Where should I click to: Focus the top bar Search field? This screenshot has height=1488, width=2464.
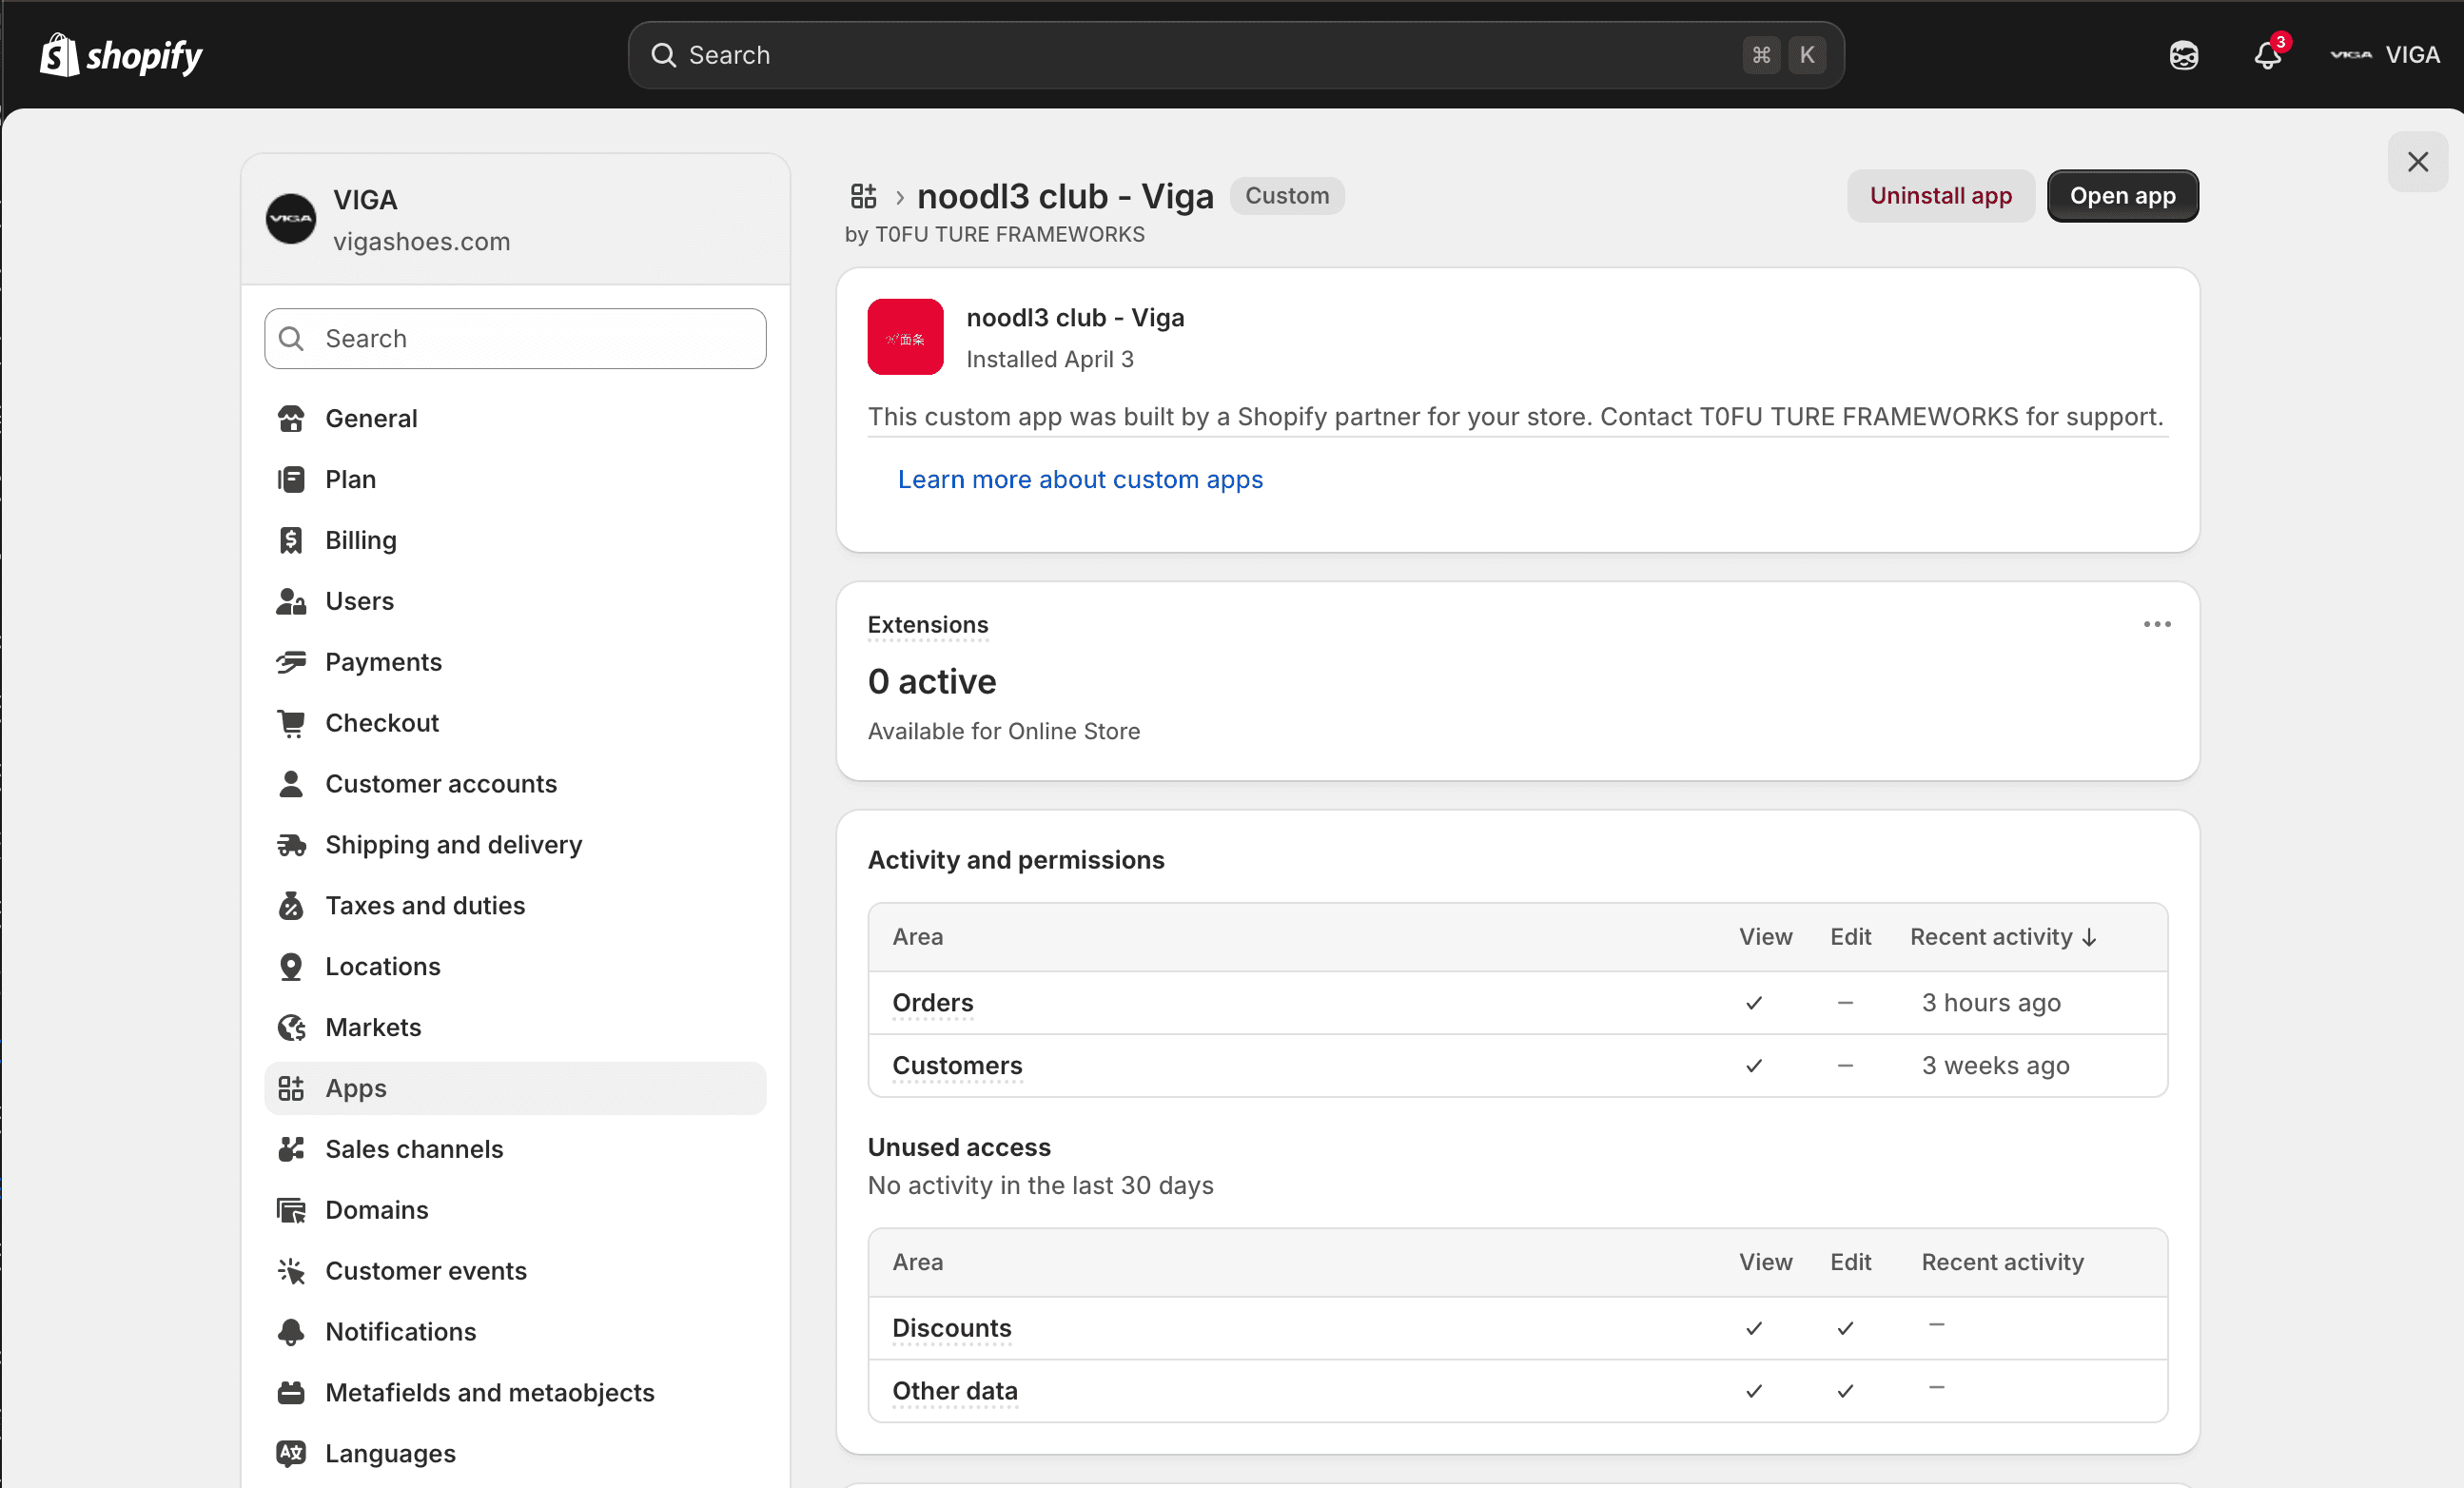[x=1236, y=55]
